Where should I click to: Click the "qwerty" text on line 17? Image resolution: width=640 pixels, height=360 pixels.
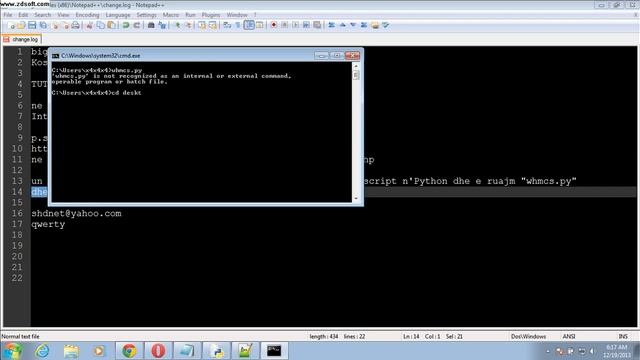click(48, 224)
